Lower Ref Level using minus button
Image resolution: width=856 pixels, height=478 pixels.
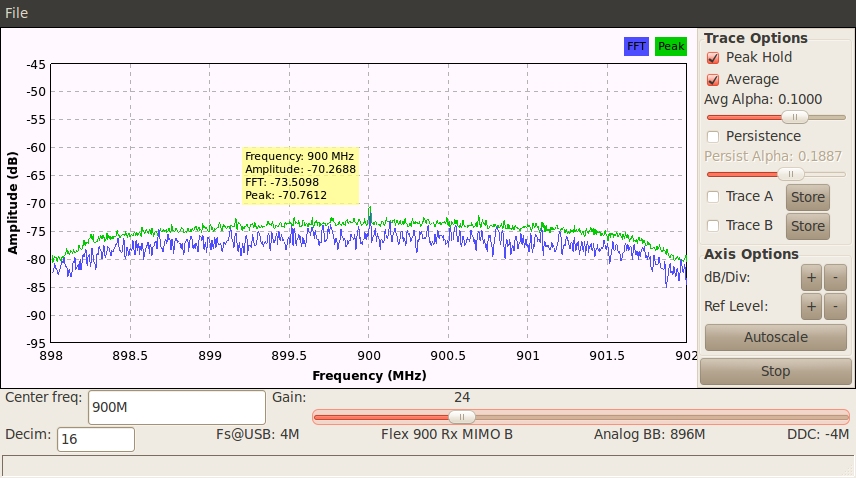click(x=836, y=307)
